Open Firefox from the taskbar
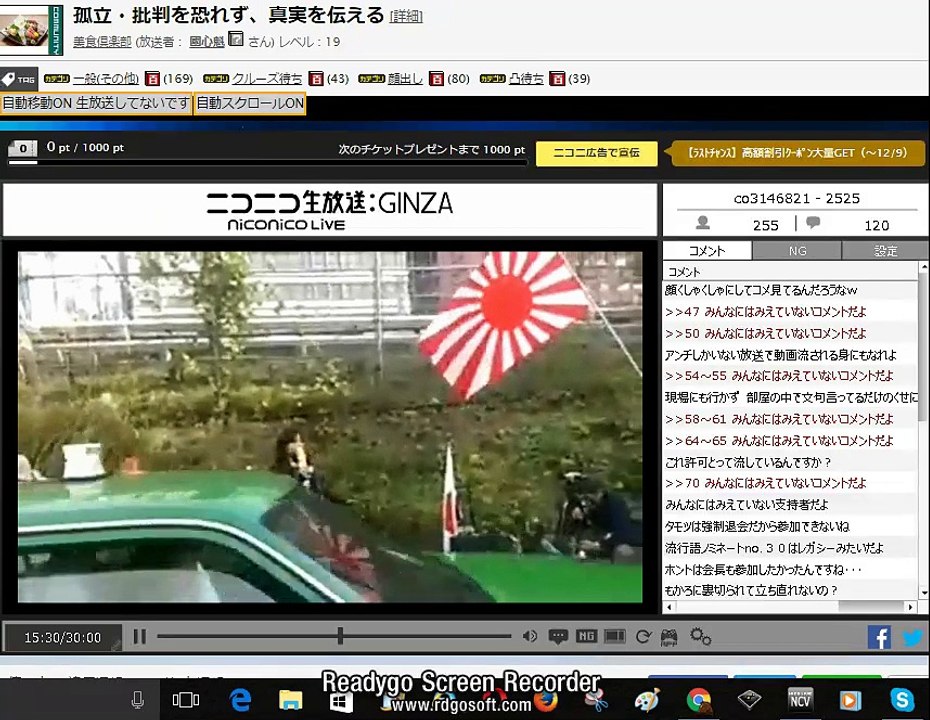Image resolution: width=930 pixels, height=720 pixels. pos(546,702)
